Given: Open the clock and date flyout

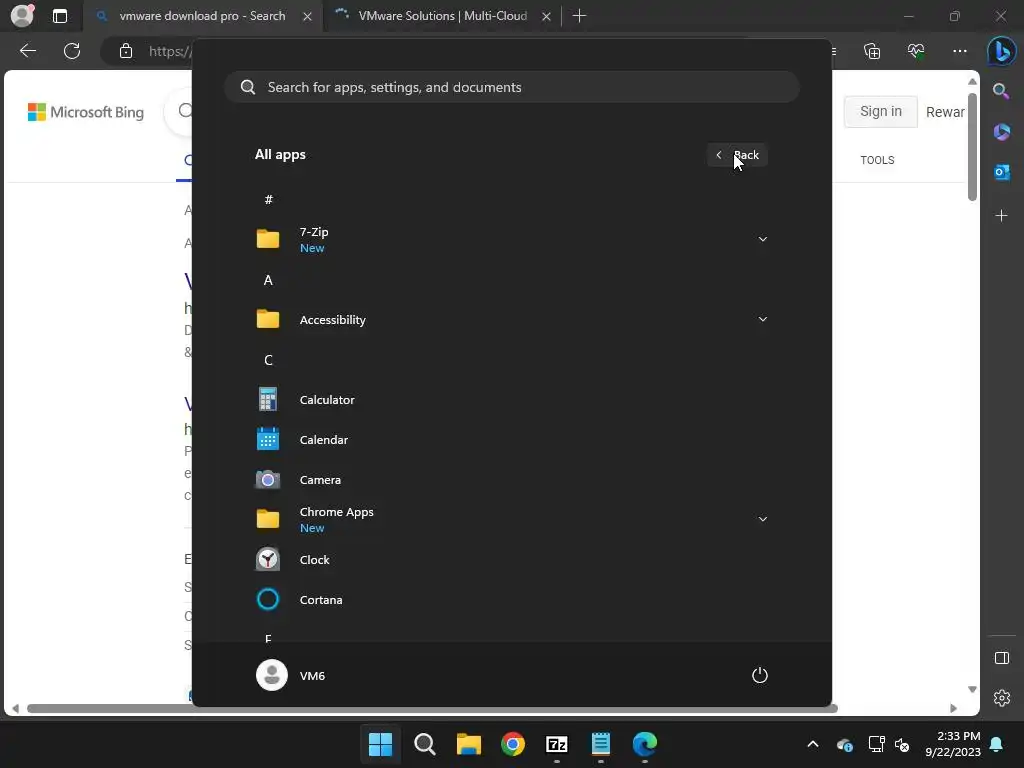Looking at the screenshot, I should pos(953,744).
